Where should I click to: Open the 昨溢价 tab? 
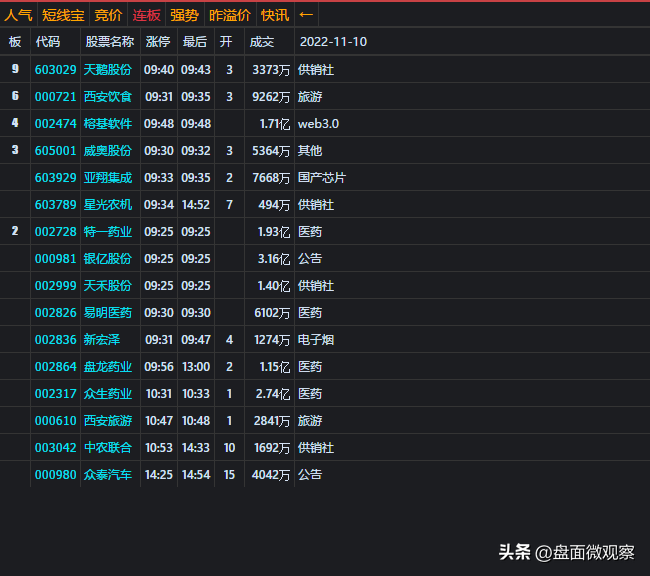(230, 15)
